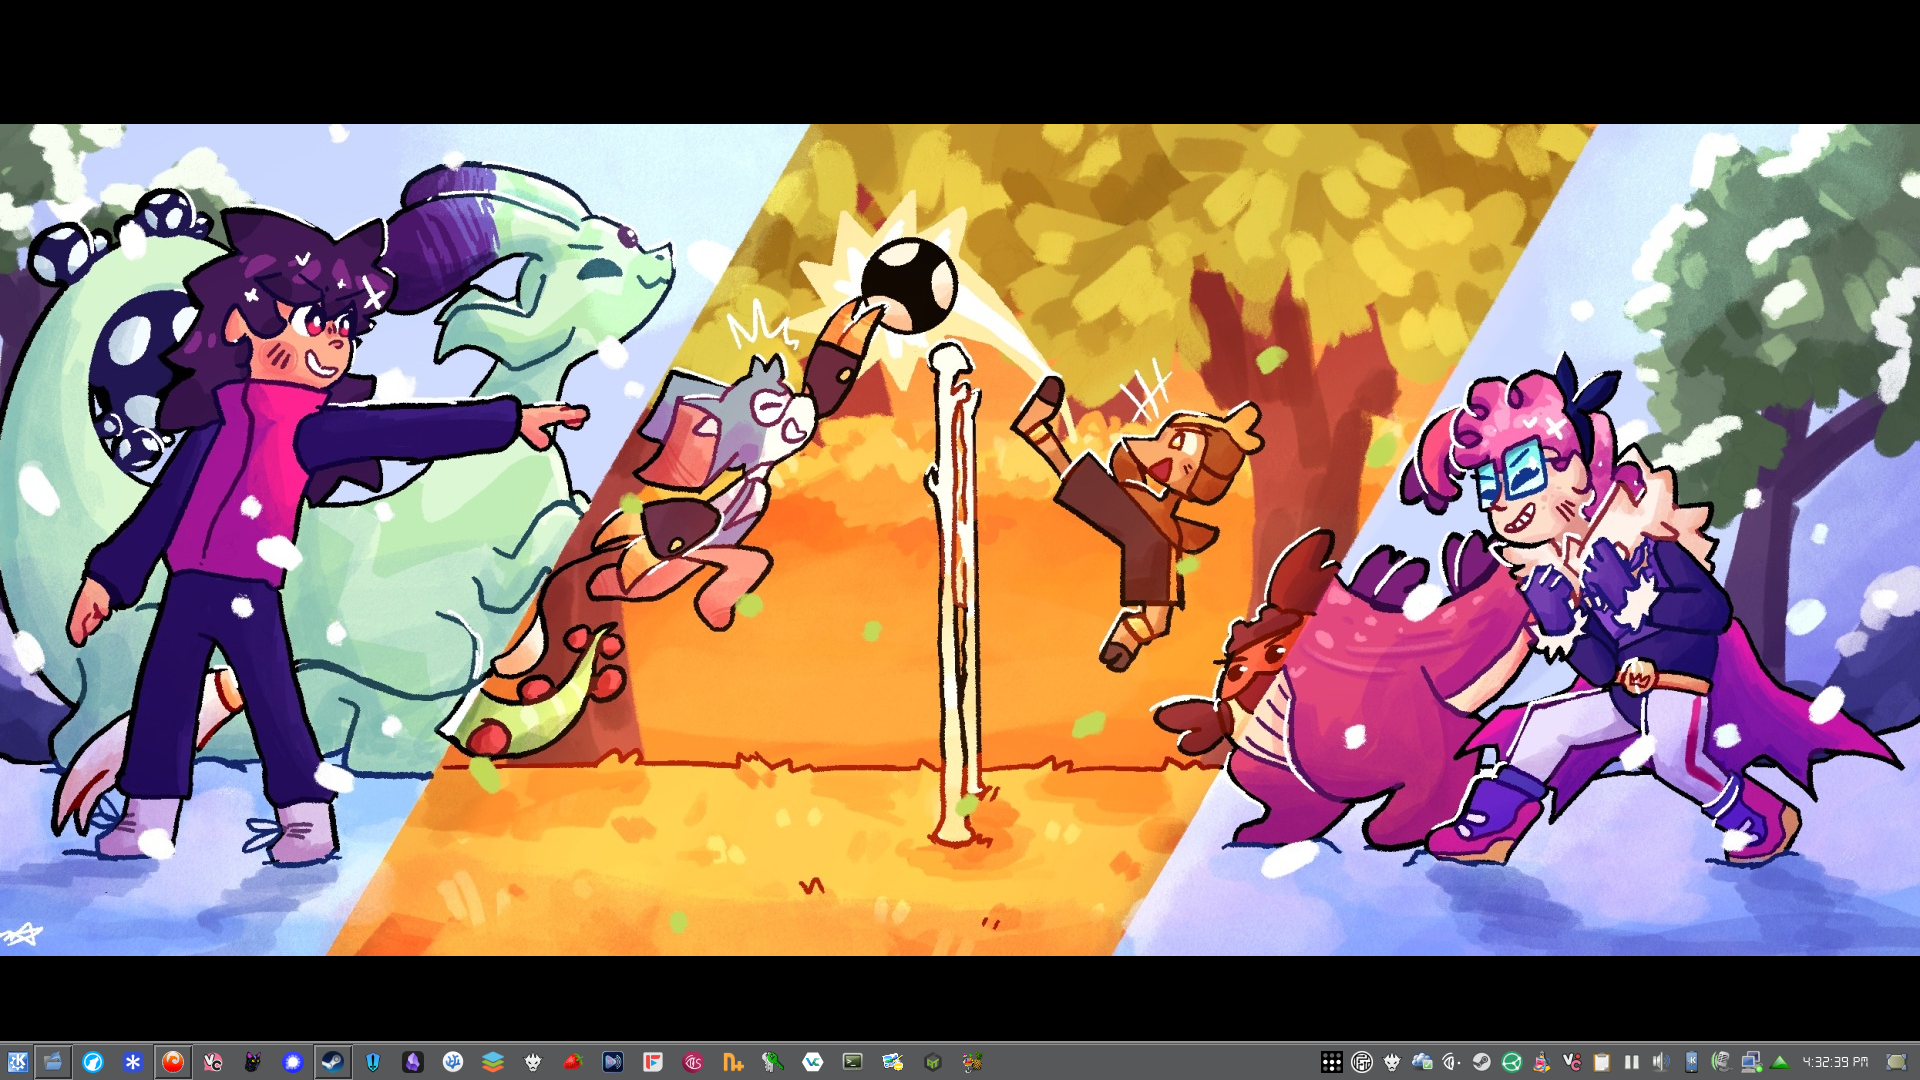Image resolution: width=1920 pixels, height=1080 pixels.
Task: Open the Dolphin file manager taskbar entry
Action: pos(53,1062)
